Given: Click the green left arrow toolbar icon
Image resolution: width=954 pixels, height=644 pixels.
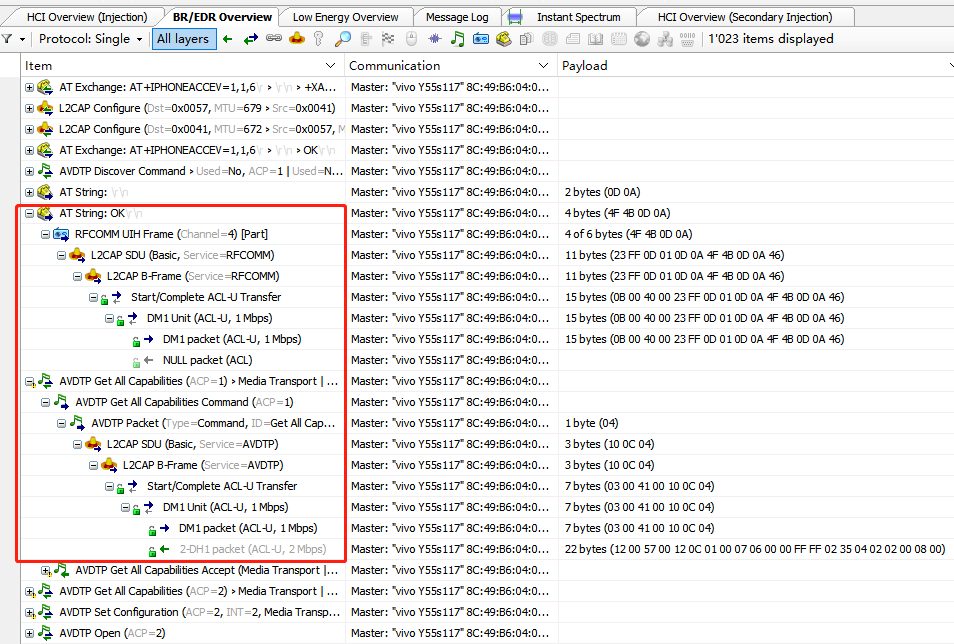Looking at the screenshot, I should tap(228, 39).
